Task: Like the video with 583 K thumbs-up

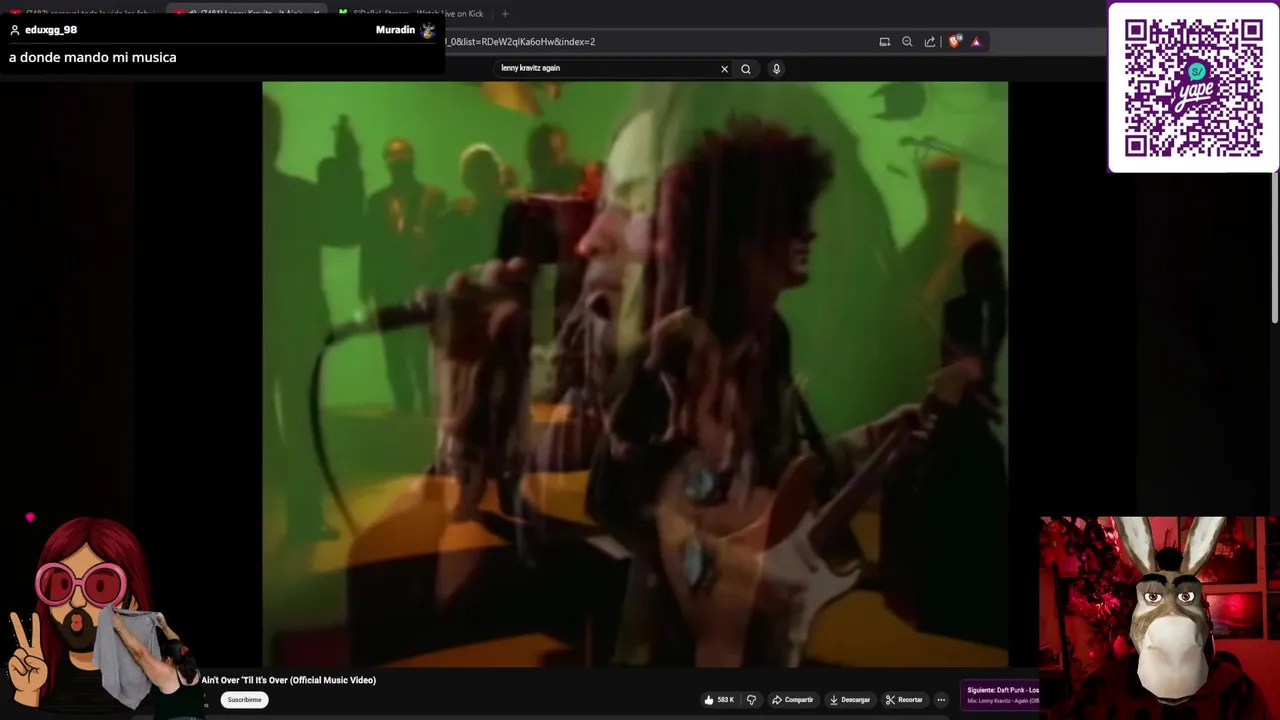Action: click(719, 700)
